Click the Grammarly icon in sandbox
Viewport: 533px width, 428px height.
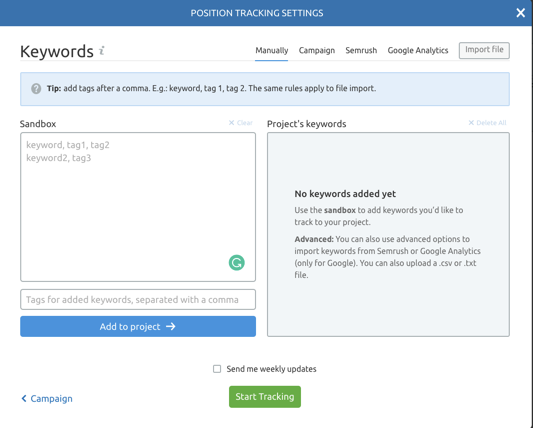pyautogui.click(x=237, y=262)
